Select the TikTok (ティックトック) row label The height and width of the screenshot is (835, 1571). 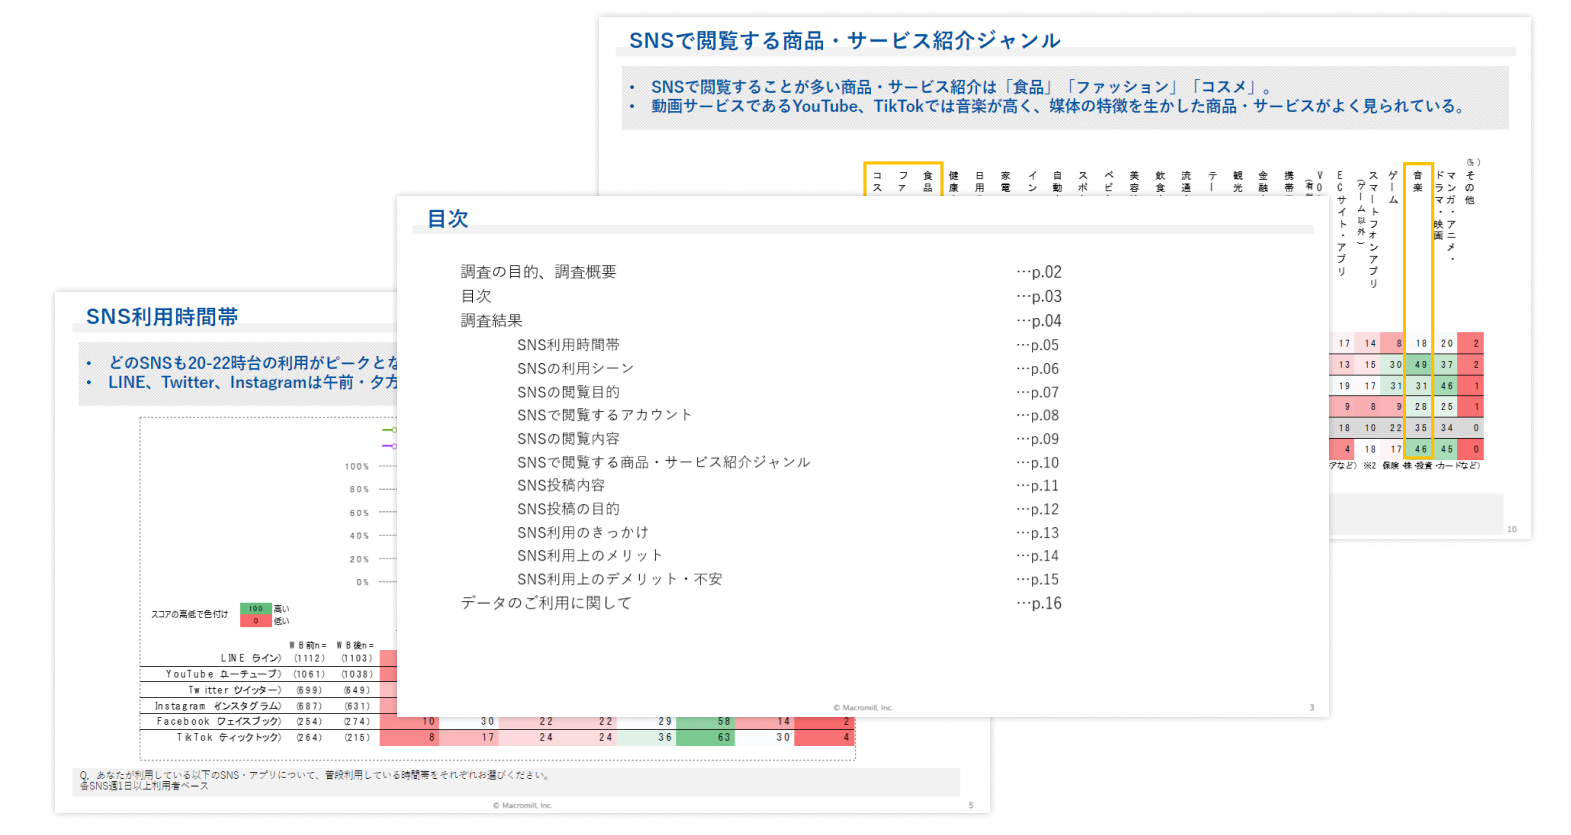tap(229, 737)
